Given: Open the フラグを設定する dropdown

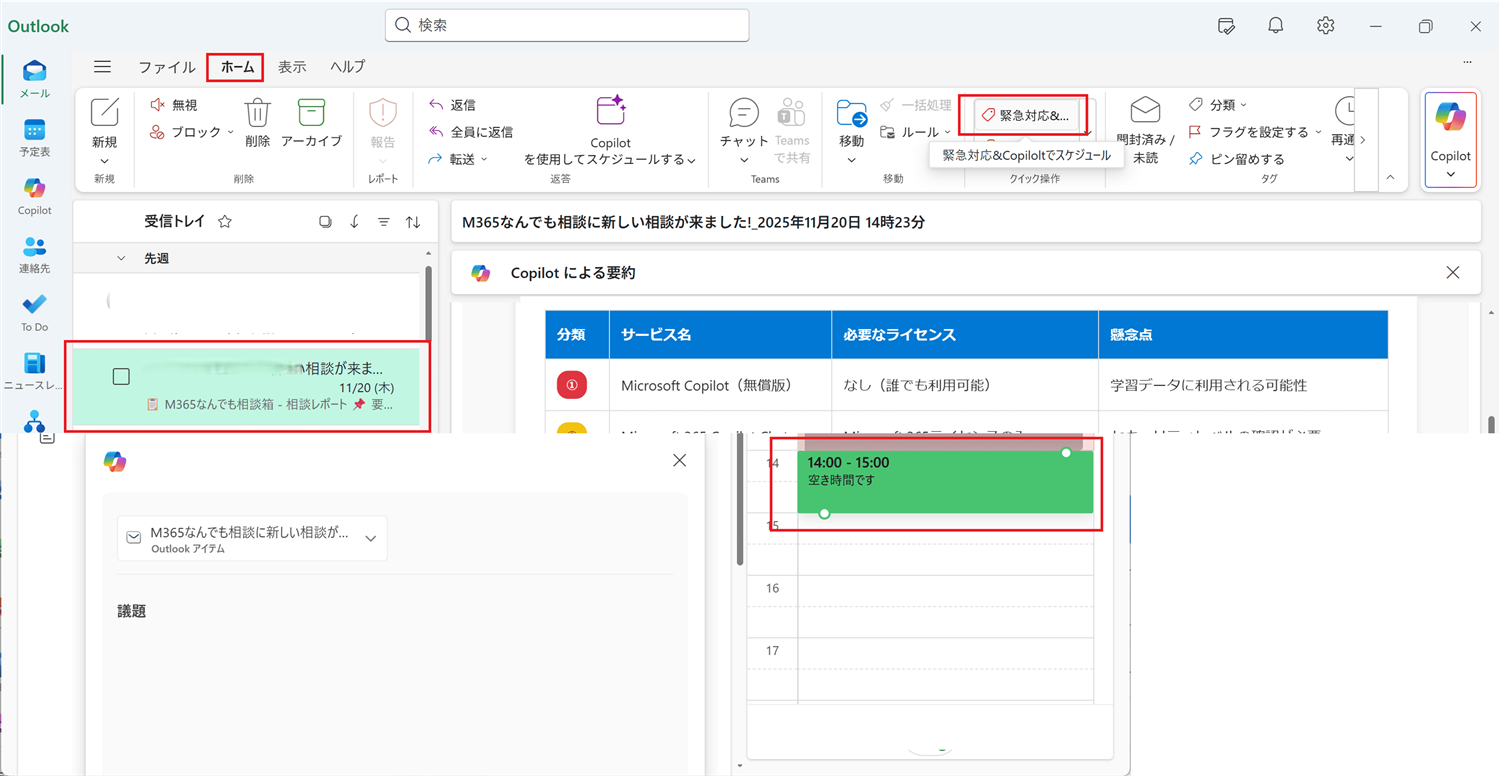Looking at the screenshot, I should (1317, 132).
